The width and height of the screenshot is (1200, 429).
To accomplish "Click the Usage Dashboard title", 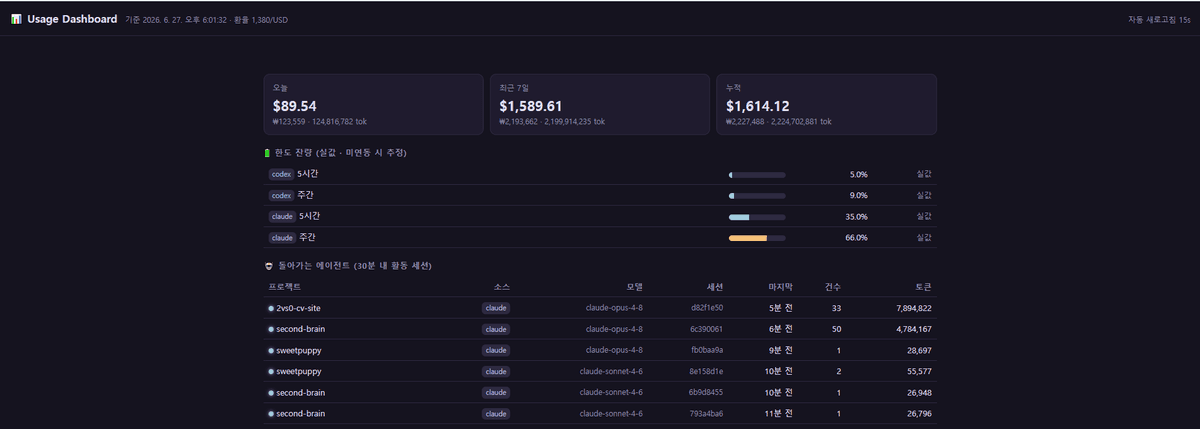I will click(x=72, y=19).
